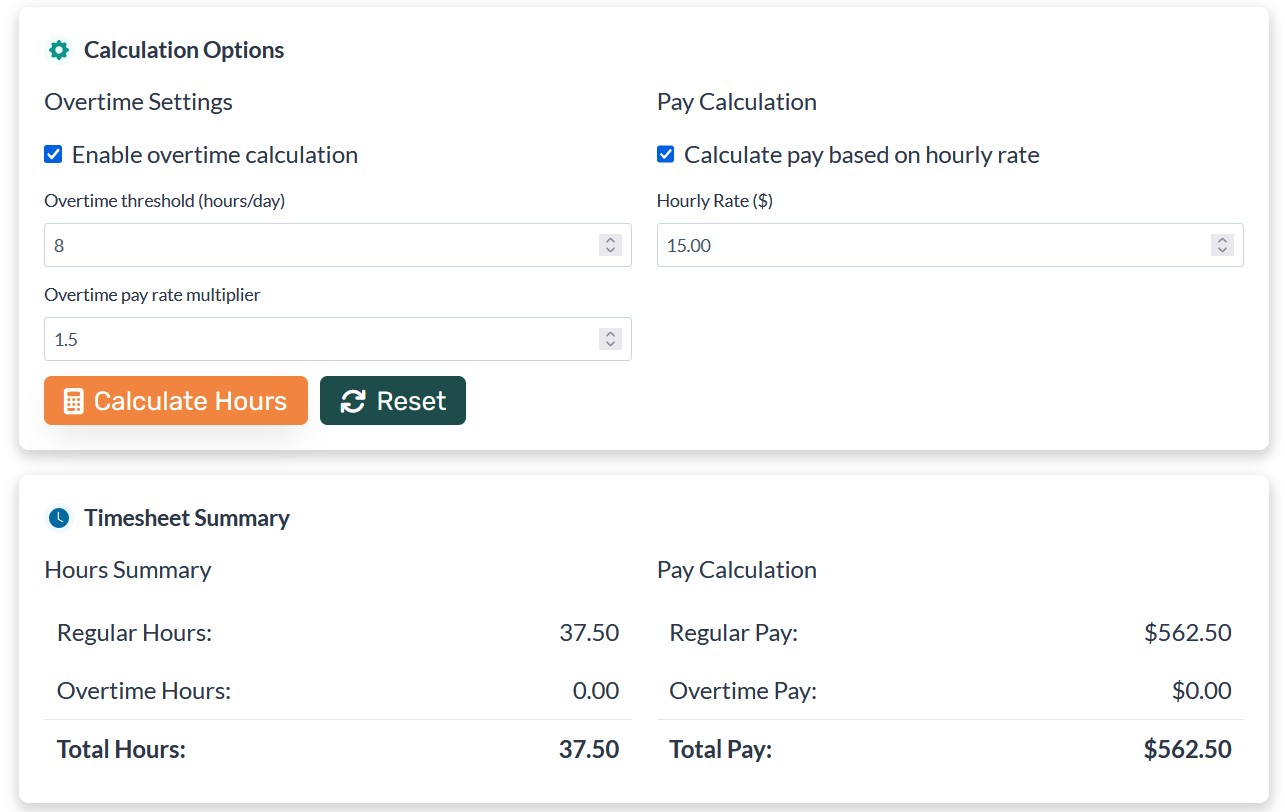1285x812 pixels.
Task: Click the clock icon beside Timesheet Summary
Action: click(x=59, y=518)
